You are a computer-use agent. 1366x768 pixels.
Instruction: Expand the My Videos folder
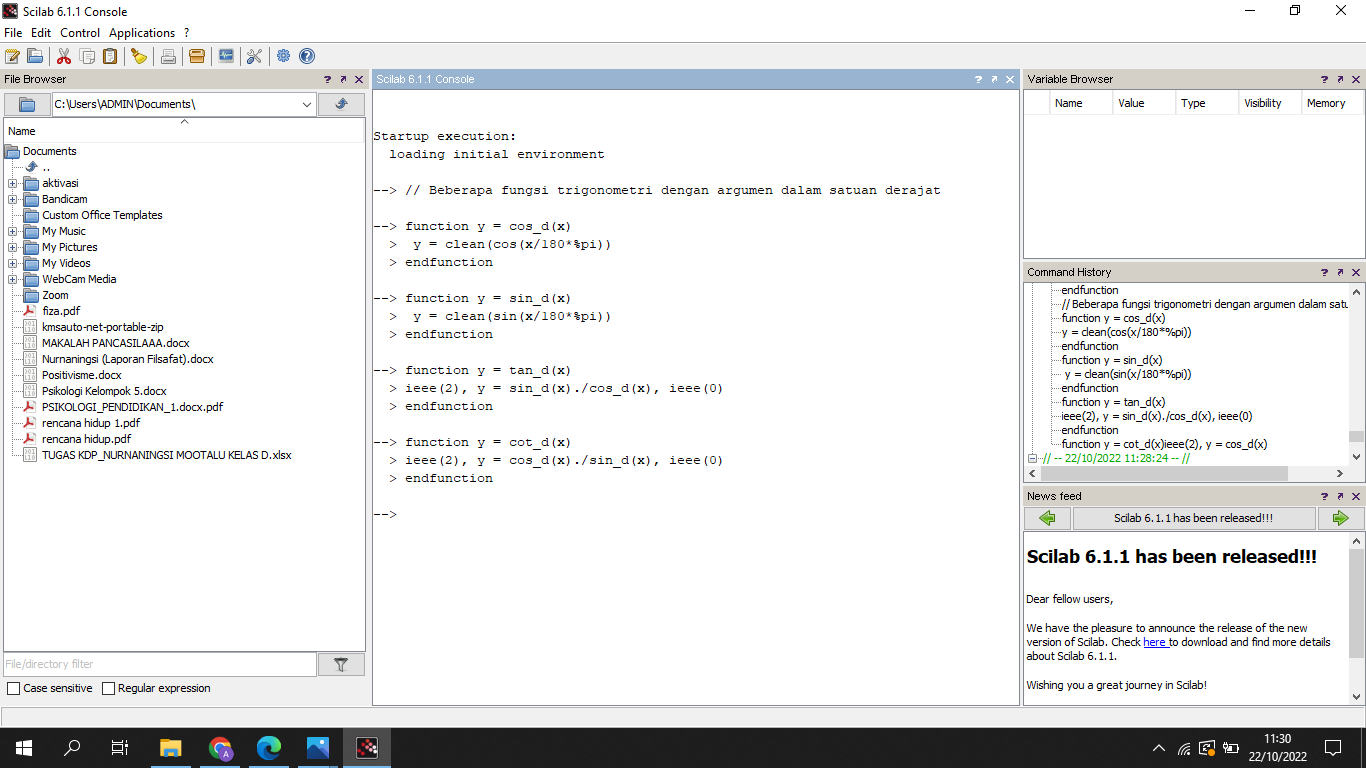(13, 264)
